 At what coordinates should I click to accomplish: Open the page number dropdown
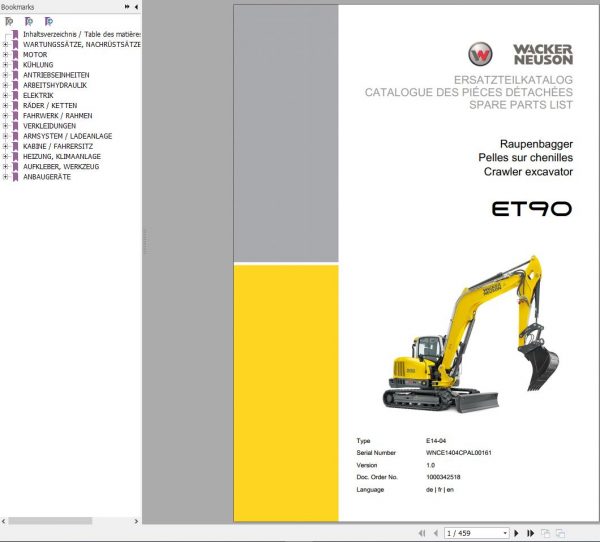point(505,533)
